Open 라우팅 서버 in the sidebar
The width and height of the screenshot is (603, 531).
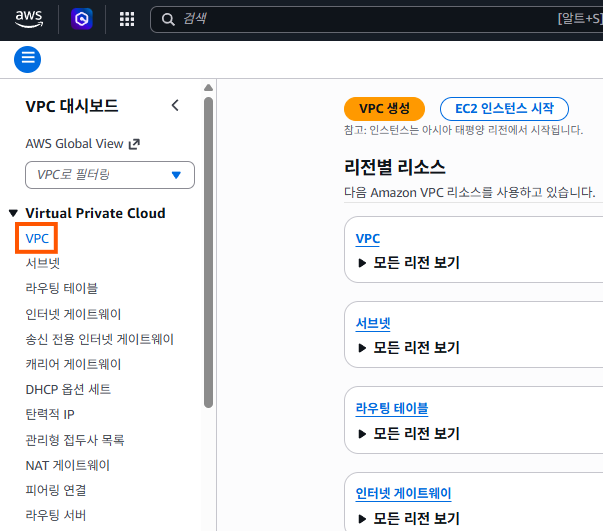pyautogui.click(x=56, y=515)
